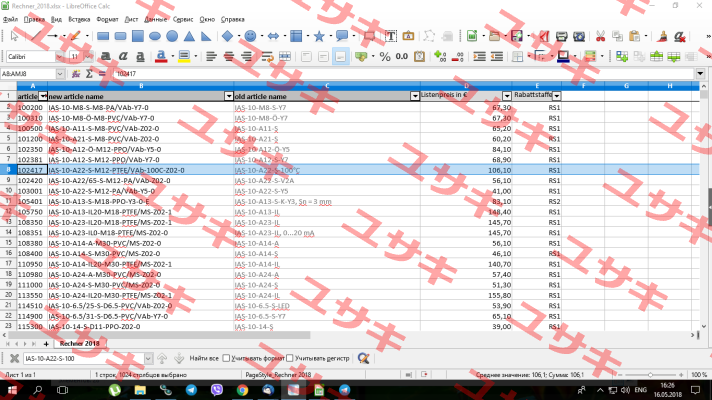This screenshot has width=712, height=400.
Task: Format cell as percent
Action: coord(385,56)
